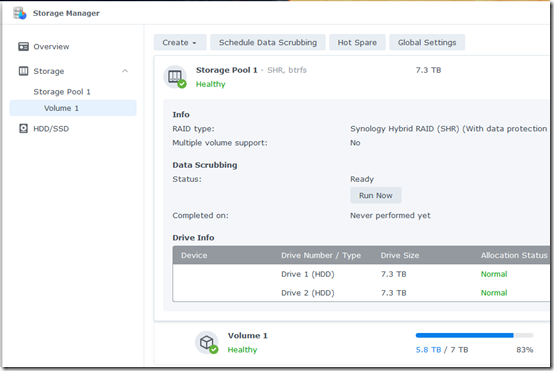The image size is (554, 371).
Task: Click the HDD/SSD drive icon
Action: coord(23,129)
